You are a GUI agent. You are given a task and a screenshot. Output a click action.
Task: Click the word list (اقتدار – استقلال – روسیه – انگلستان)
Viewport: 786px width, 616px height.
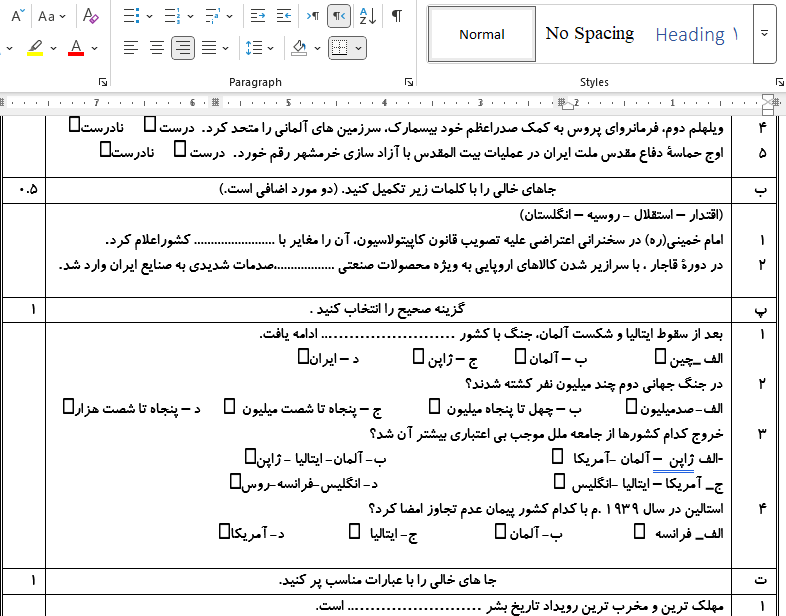tap(622, 215)
